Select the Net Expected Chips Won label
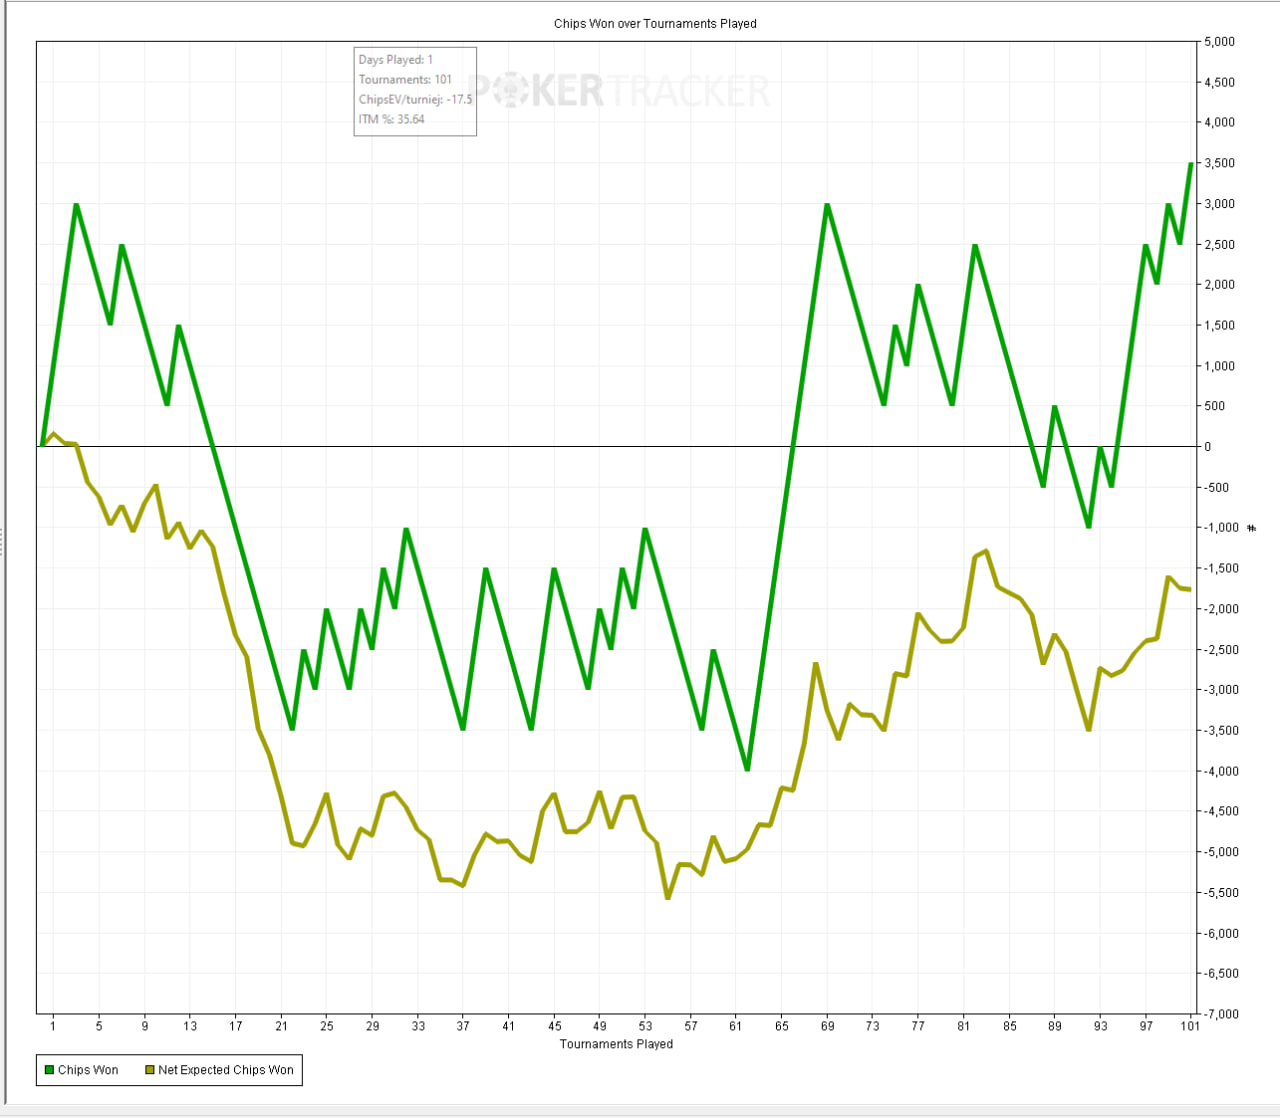 226,1070
